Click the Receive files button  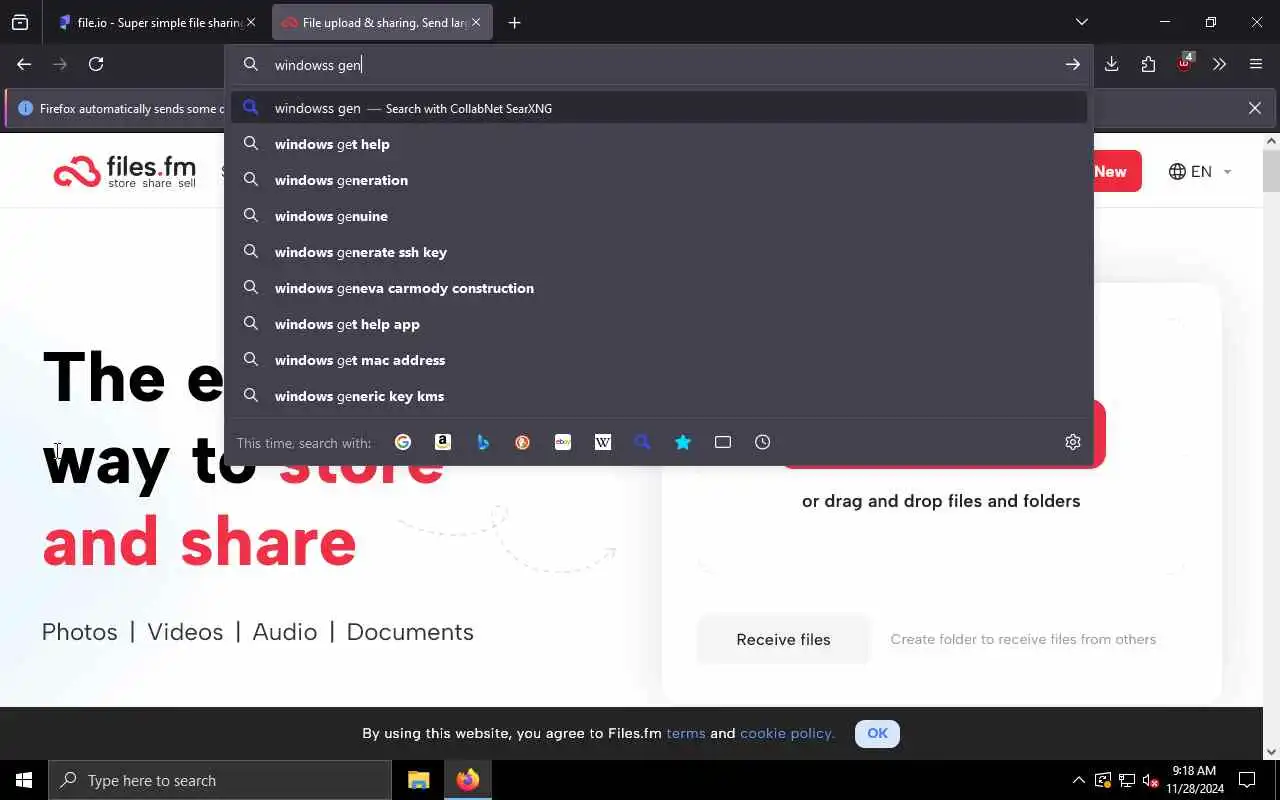[783, 639]
